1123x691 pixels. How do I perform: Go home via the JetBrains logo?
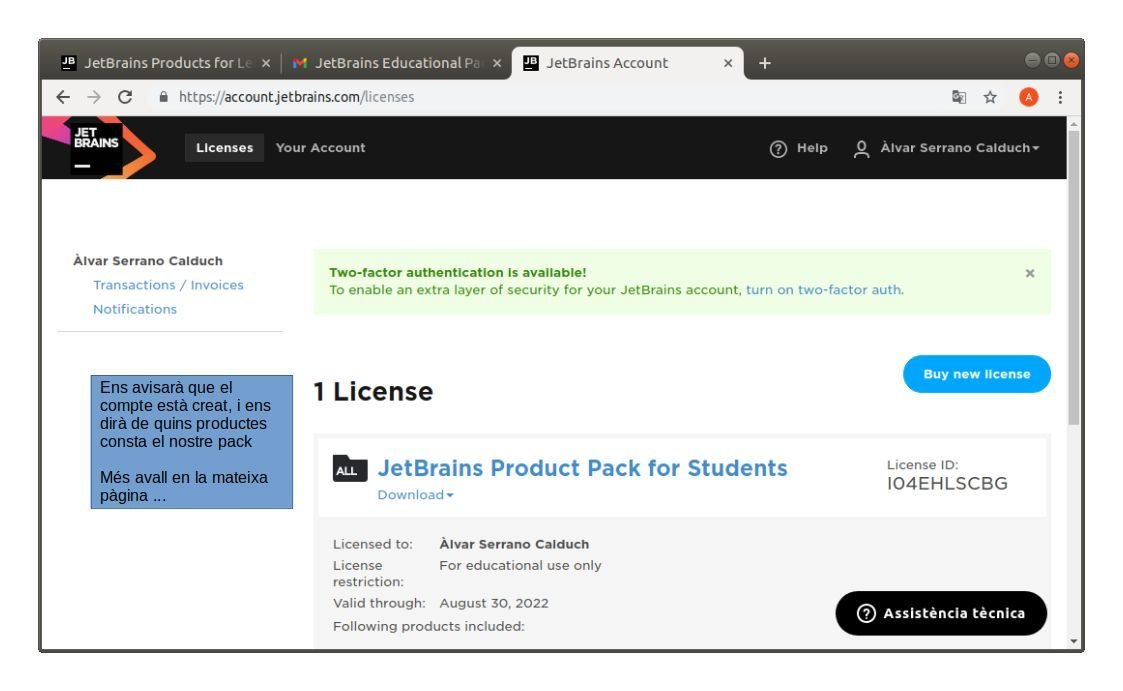point(99,148)
